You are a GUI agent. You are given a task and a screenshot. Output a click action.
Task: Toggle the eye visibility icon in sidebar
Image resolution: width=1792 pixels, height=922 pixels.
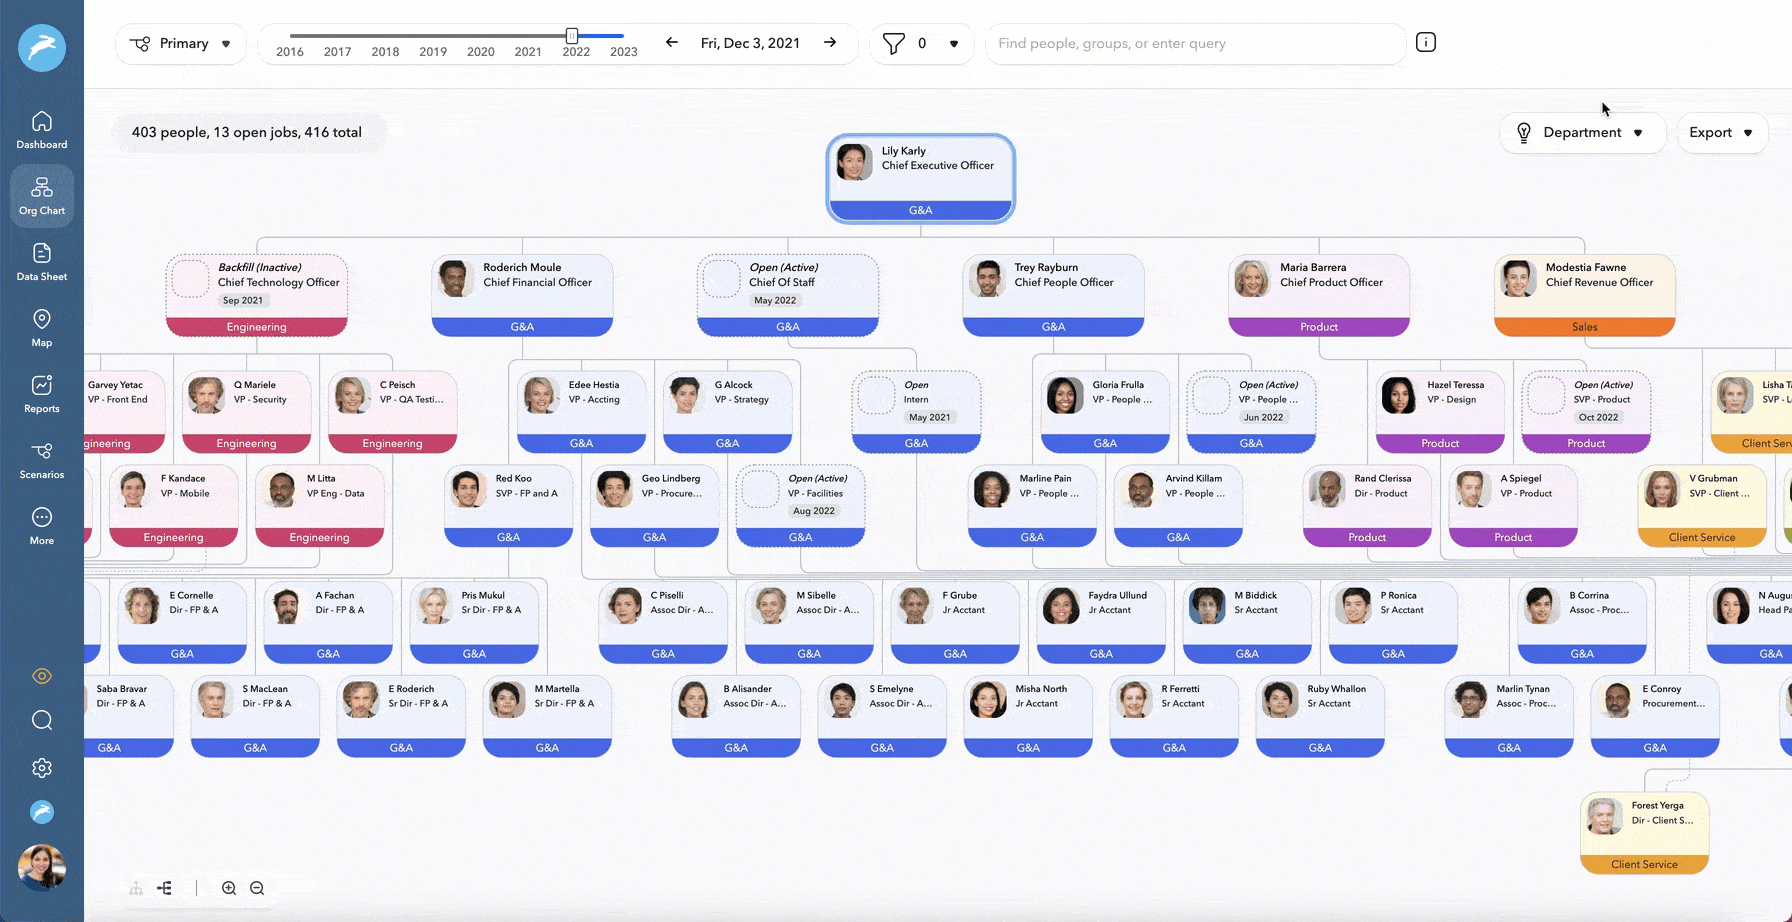41,676
